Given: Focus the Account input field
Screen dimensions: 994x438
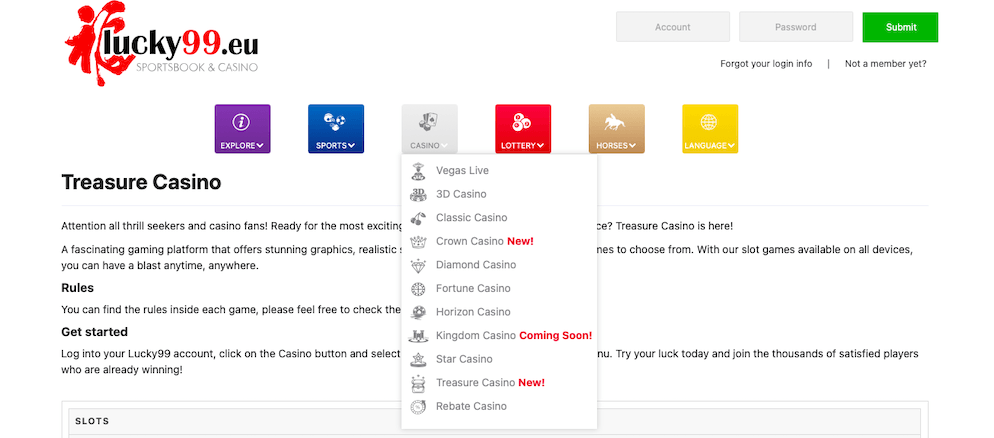Looking at the screenshot, I should [x=673, y=27].
